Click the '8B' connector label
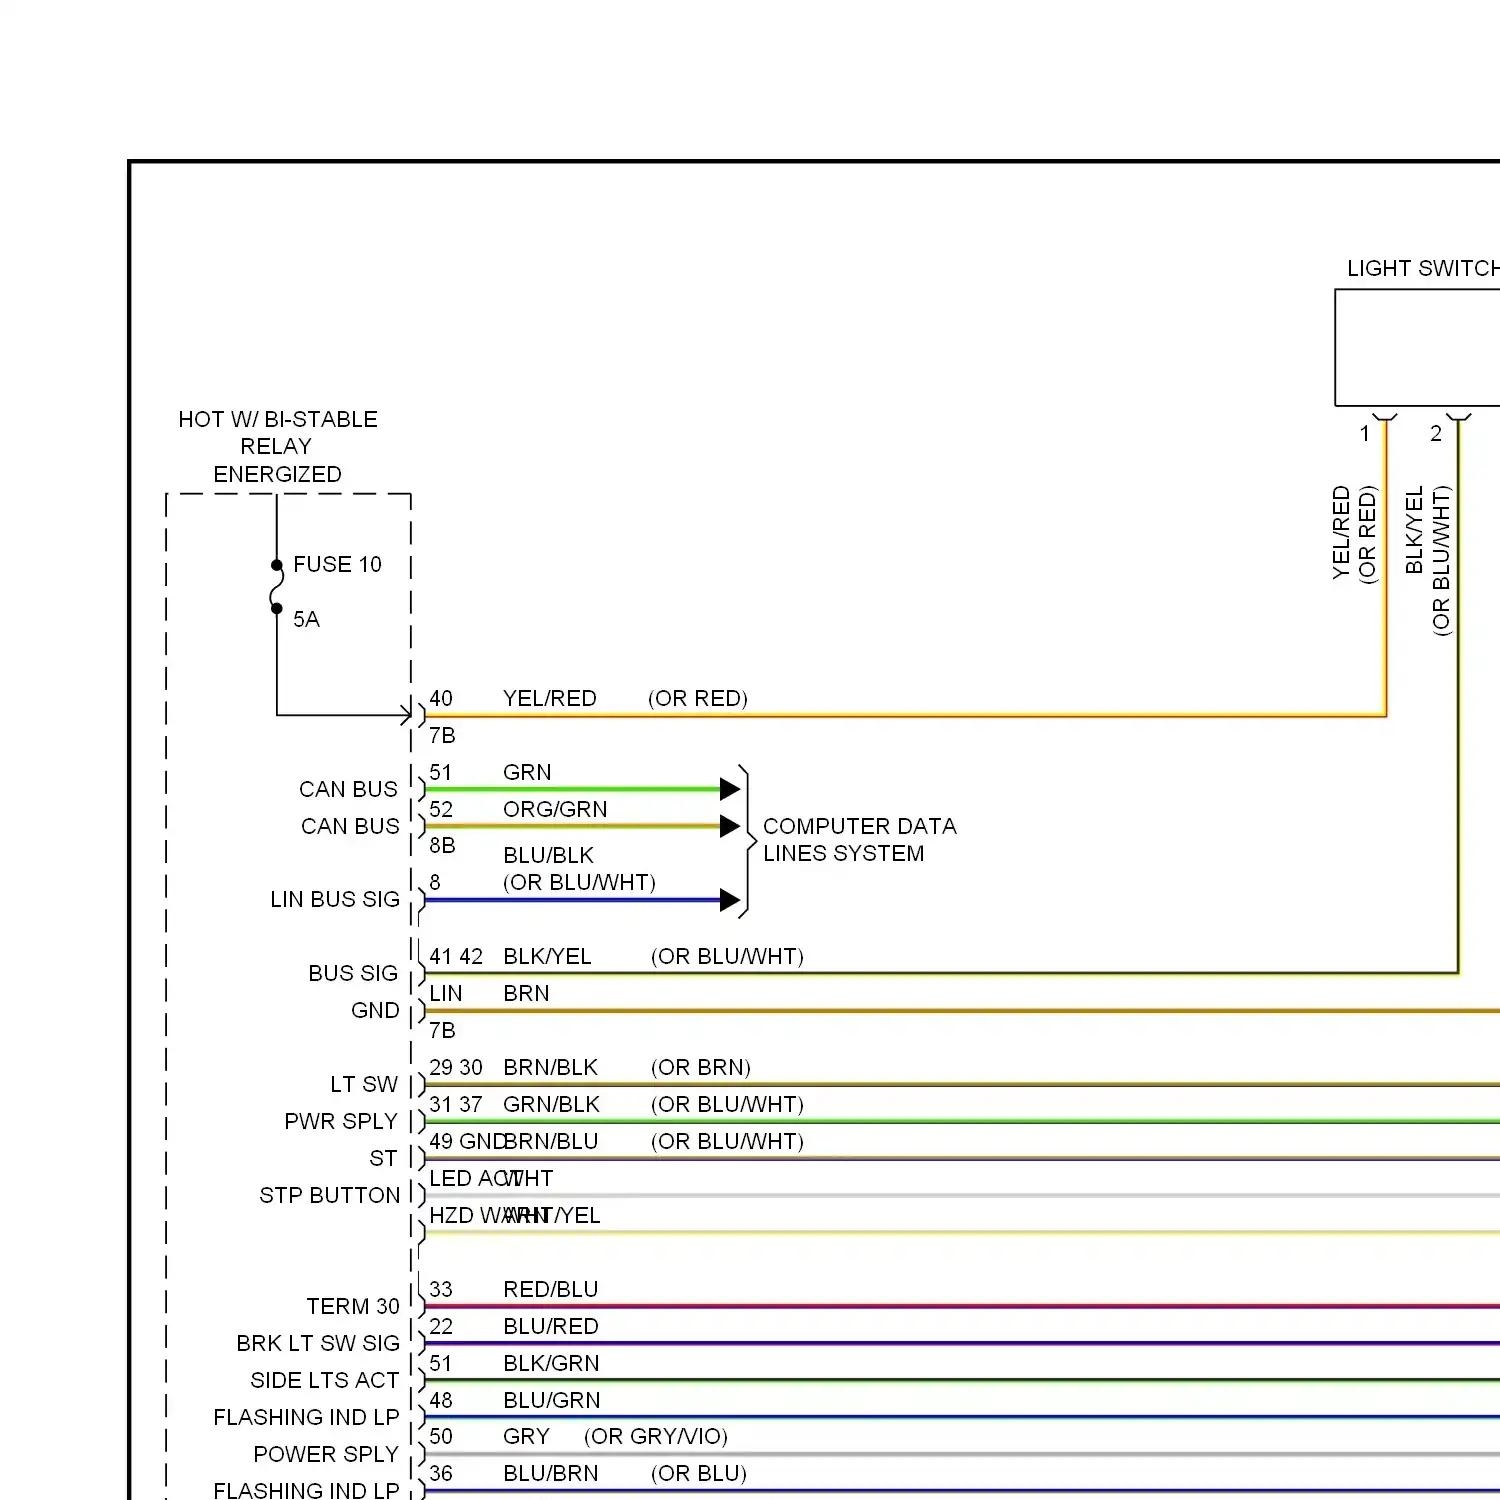 pos(442,846)
